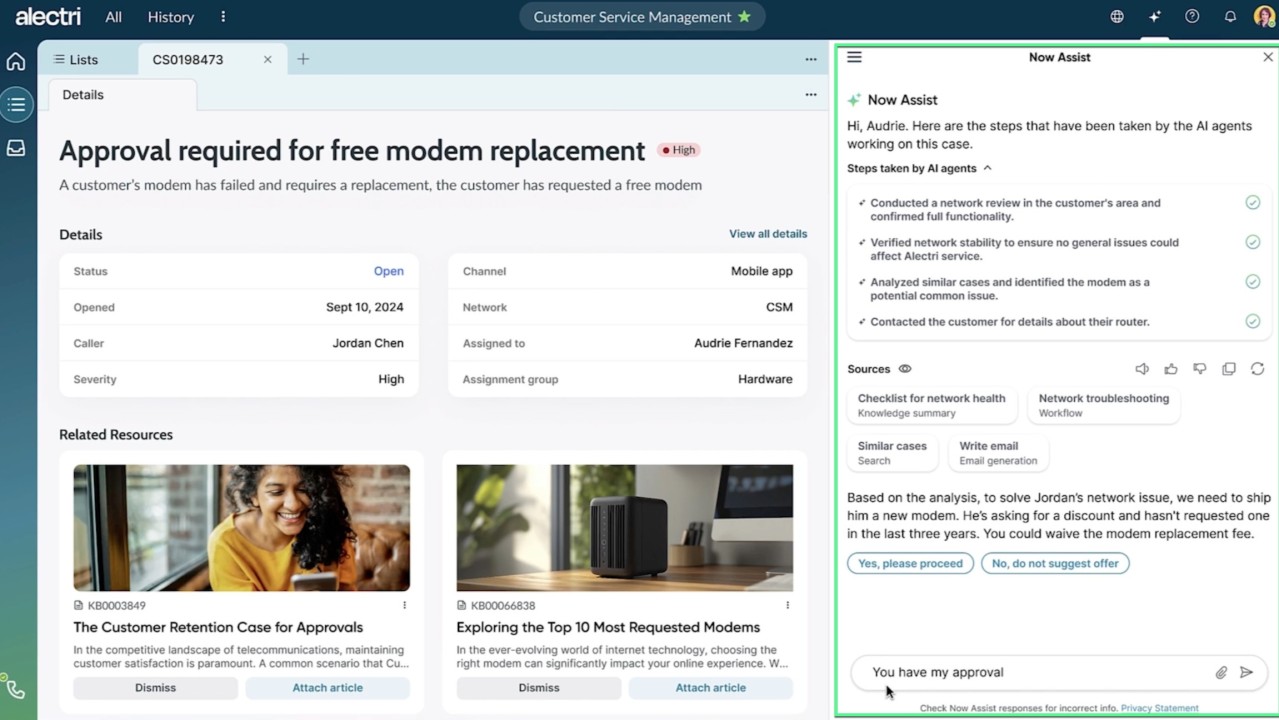The height and width of the screenshot is (720, 1279).
Task: Send the chat message
Action: 1246,673
